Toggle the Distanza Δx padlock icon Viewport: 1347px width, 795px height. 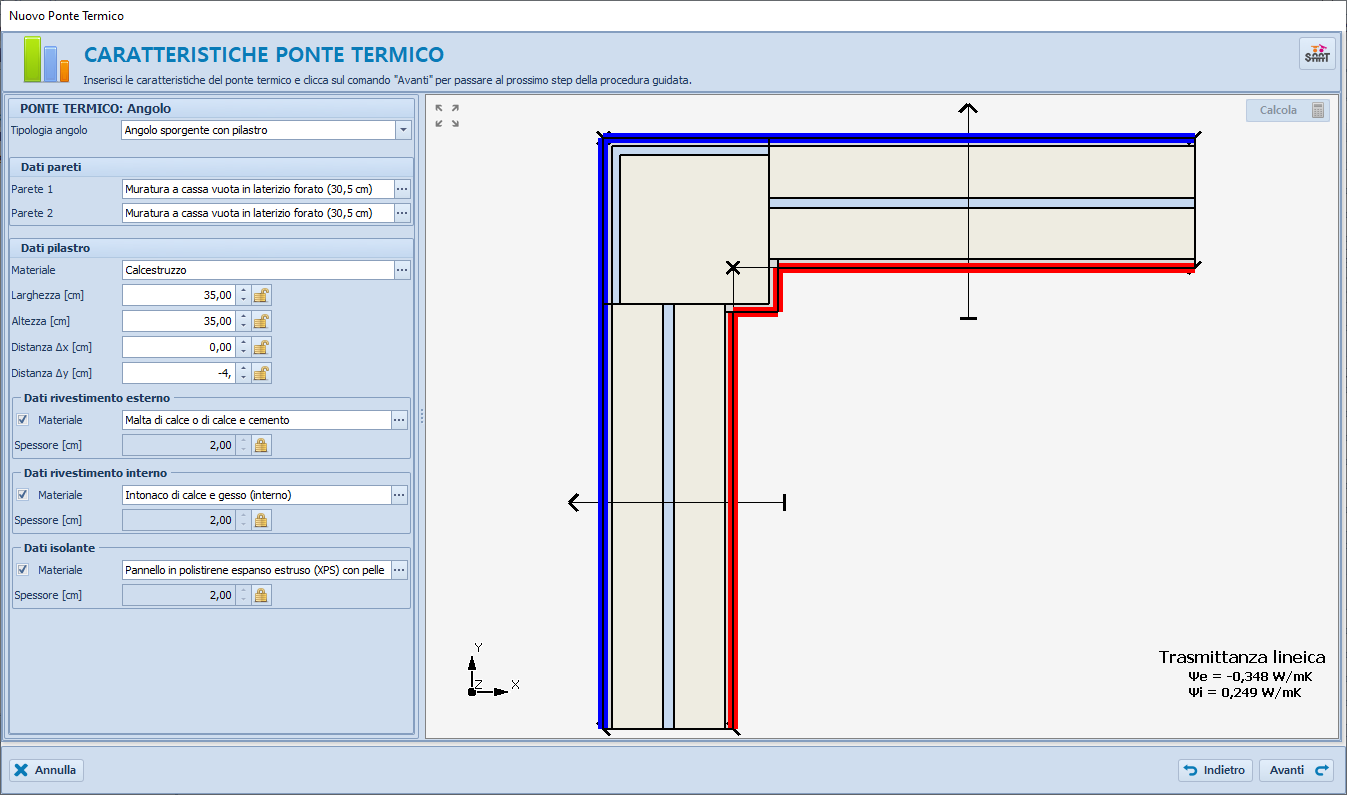coord(261,347)
